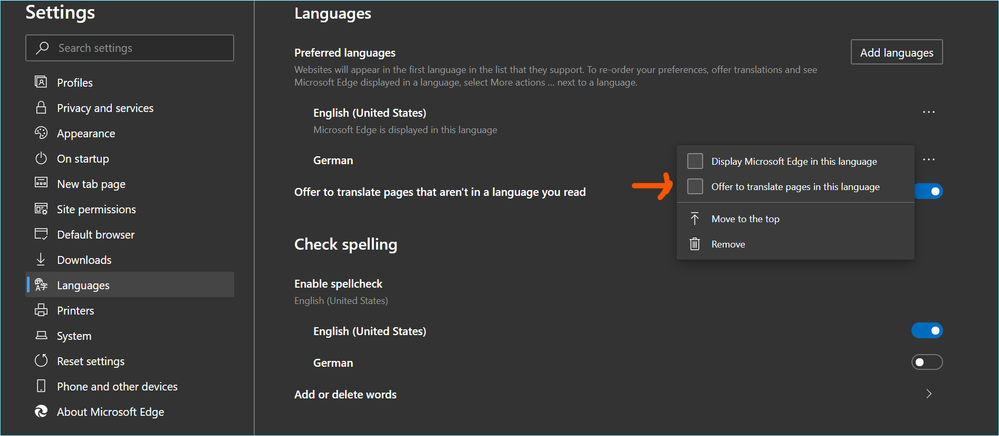Click the Phone and other devices icon

[x=41, y=386]
